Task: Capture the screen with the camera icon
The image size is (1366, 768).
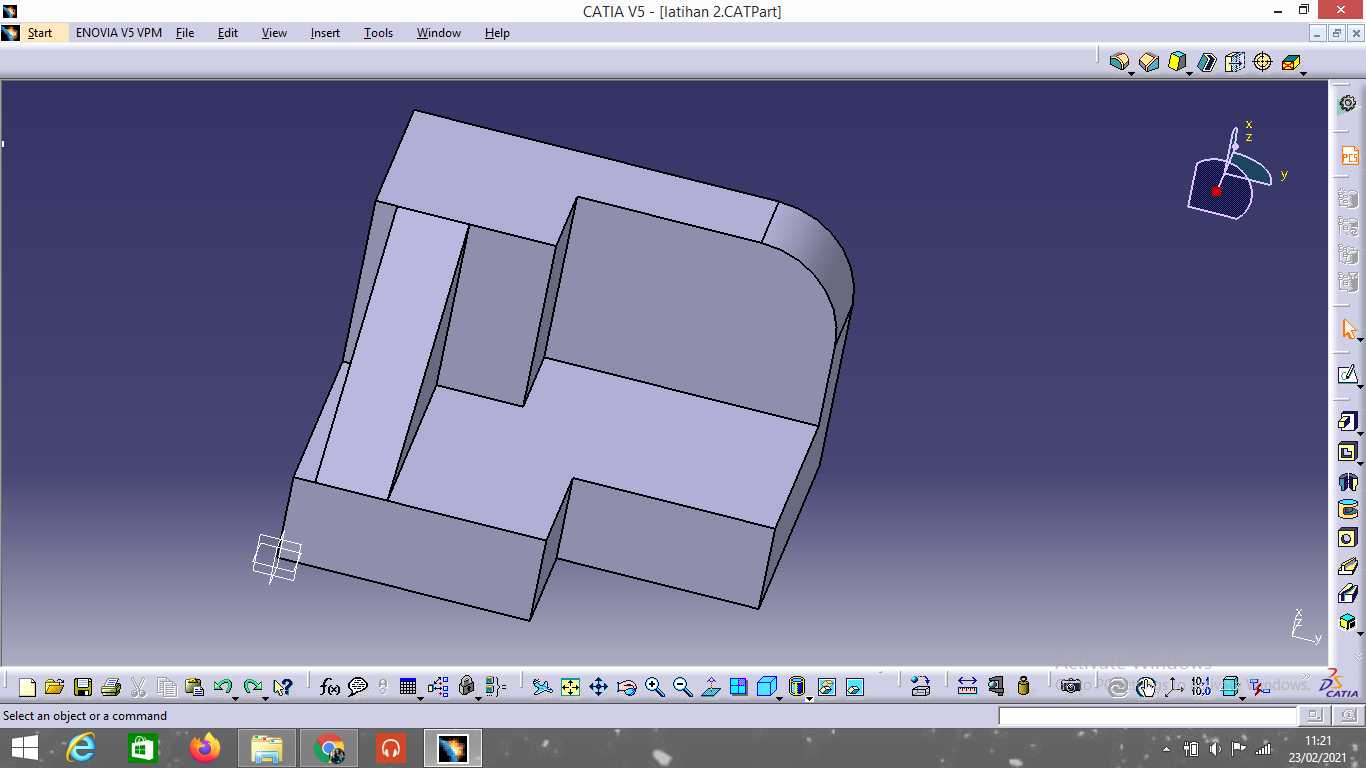Action: click(x=1071, y=687)
